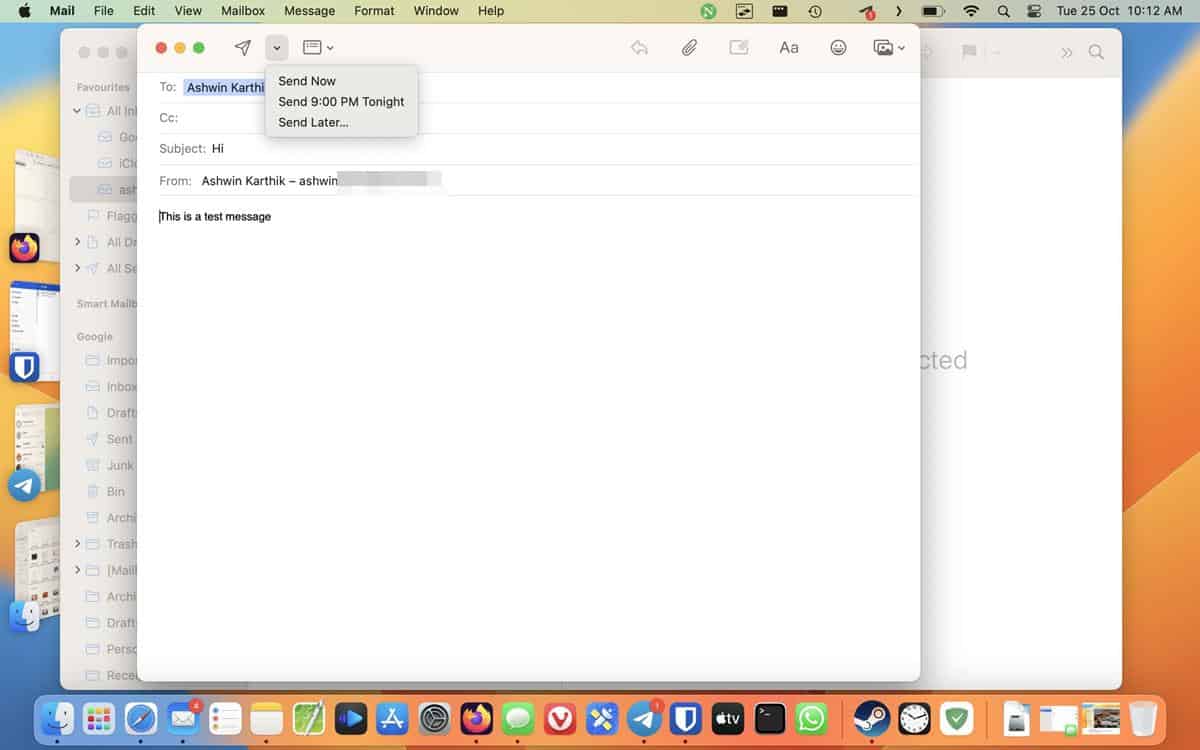Image resolution: width=1200 pixels, height=750 pixels.
Task: Open WhatsApp from the Dock
Action: point(813,718)
